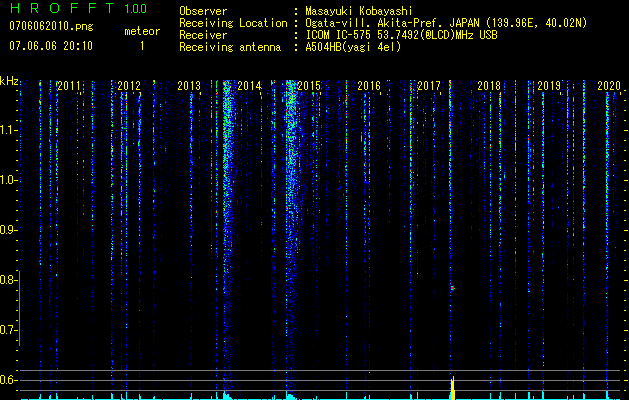Click the timestamp 07.06.06 20:10
Image resolution: width=629 pixels, height=400 pixels.
pos(51,46)
